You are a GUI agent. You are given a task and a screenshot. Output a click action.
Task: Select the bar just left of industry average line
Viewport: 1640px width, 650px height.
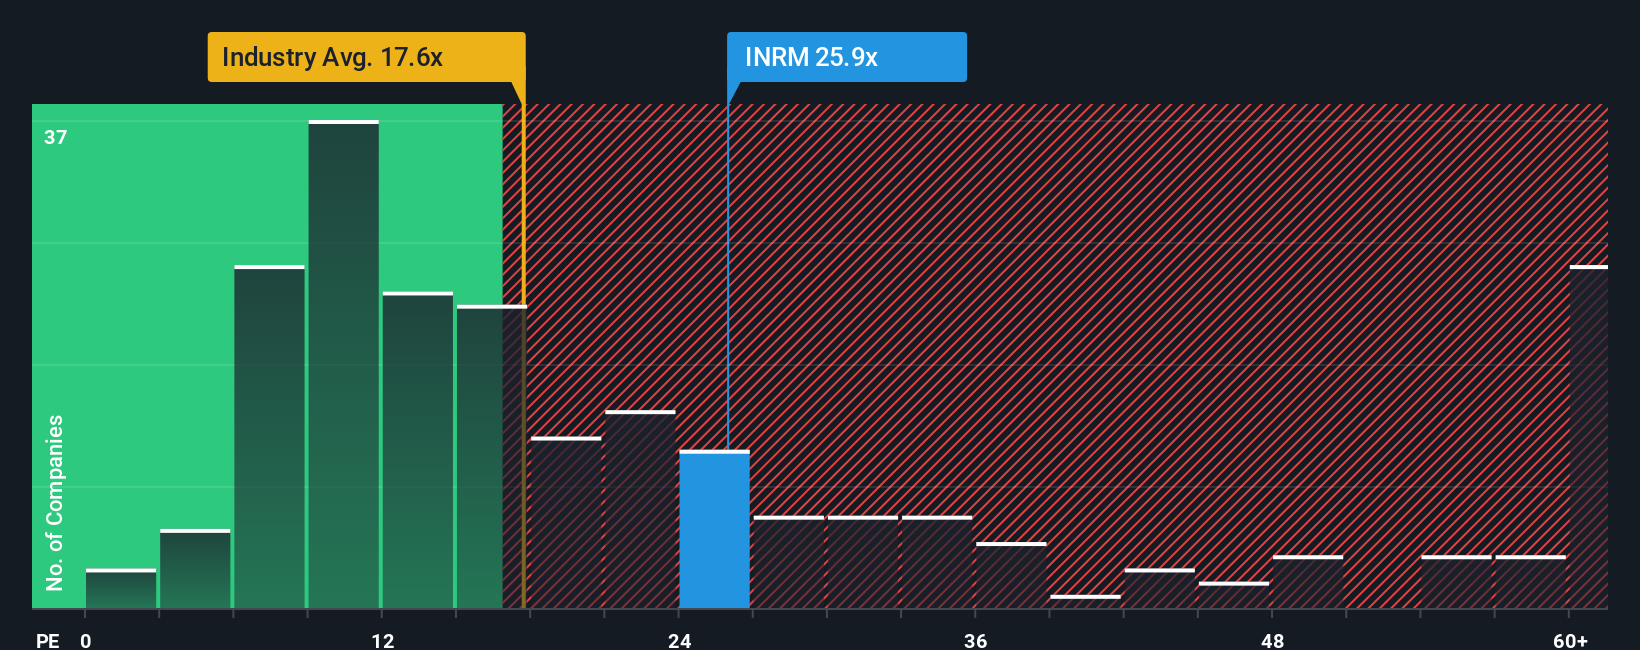coord(491,456)
